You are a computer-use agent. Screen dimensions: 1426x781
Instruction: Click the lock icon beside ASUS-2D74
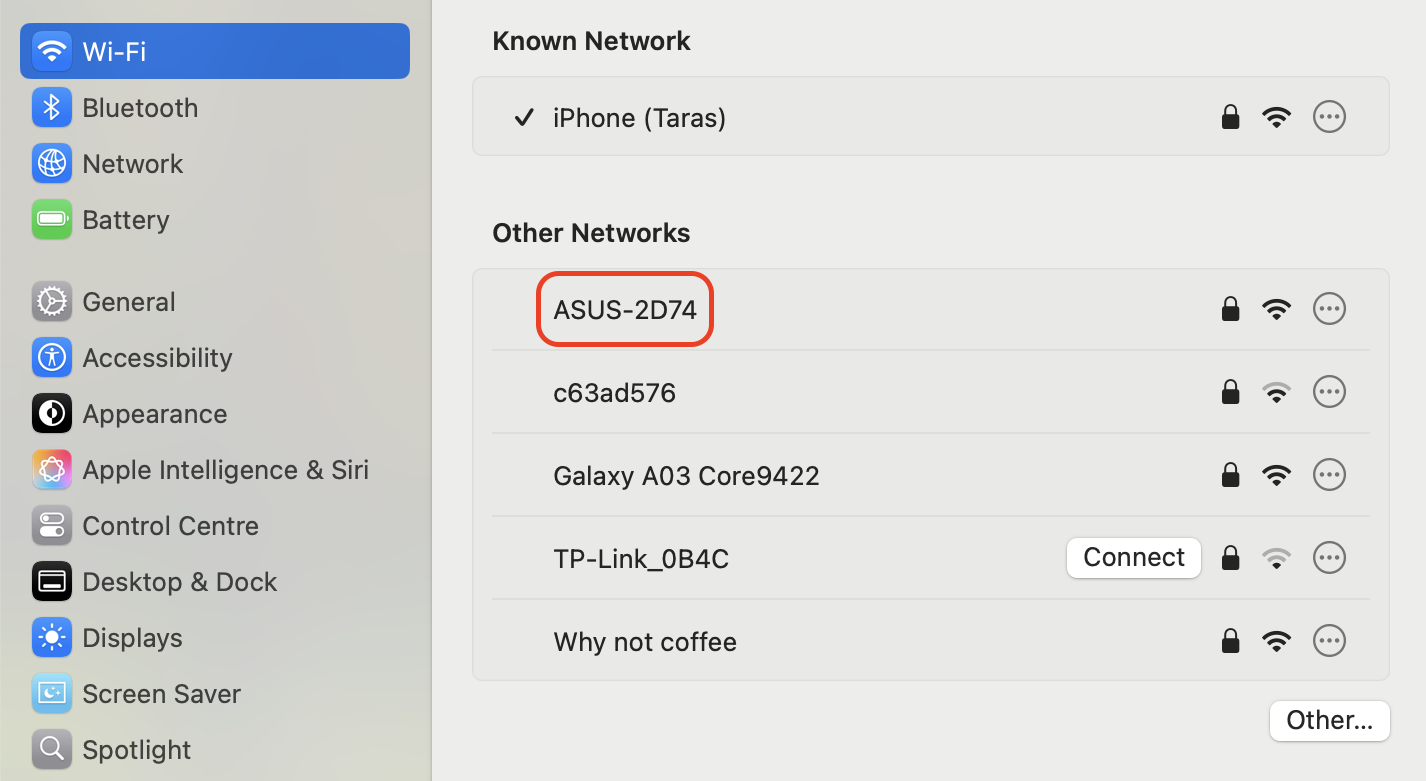coord(1230,308)
